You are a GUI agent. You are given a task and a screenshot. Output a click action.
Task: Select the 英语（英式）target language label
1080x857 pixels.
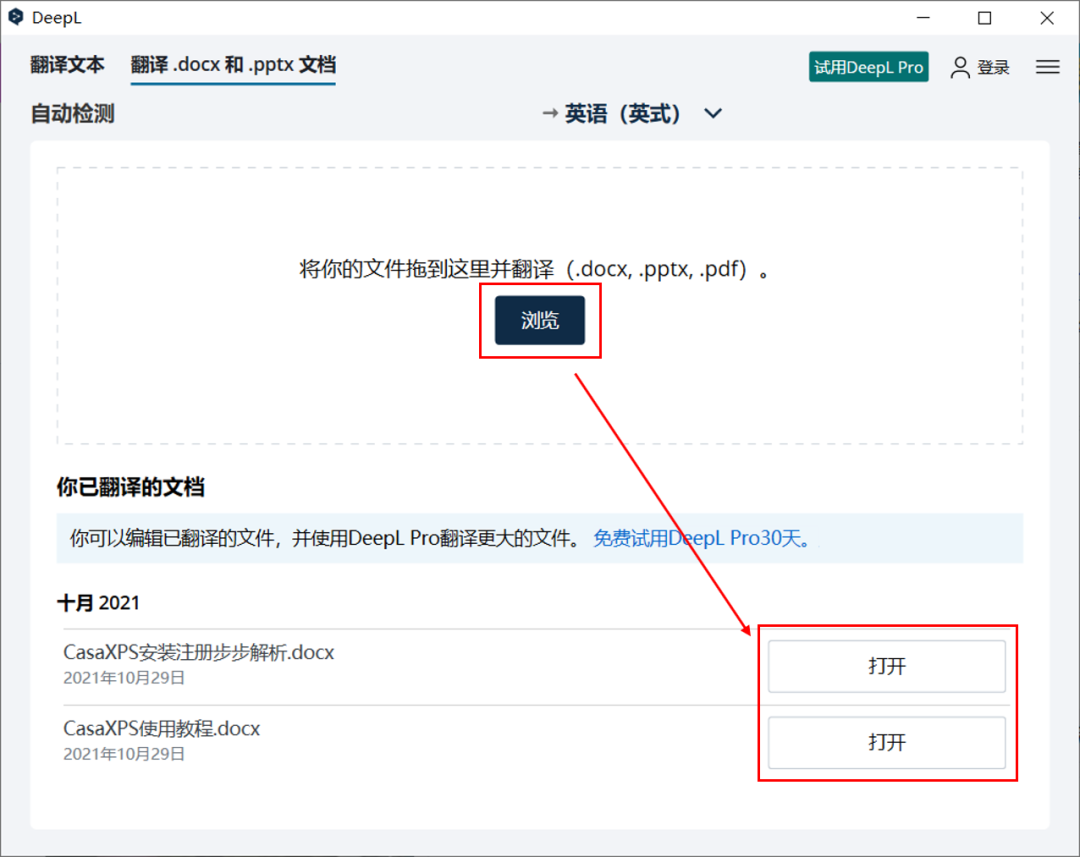[x=622, y=114]
